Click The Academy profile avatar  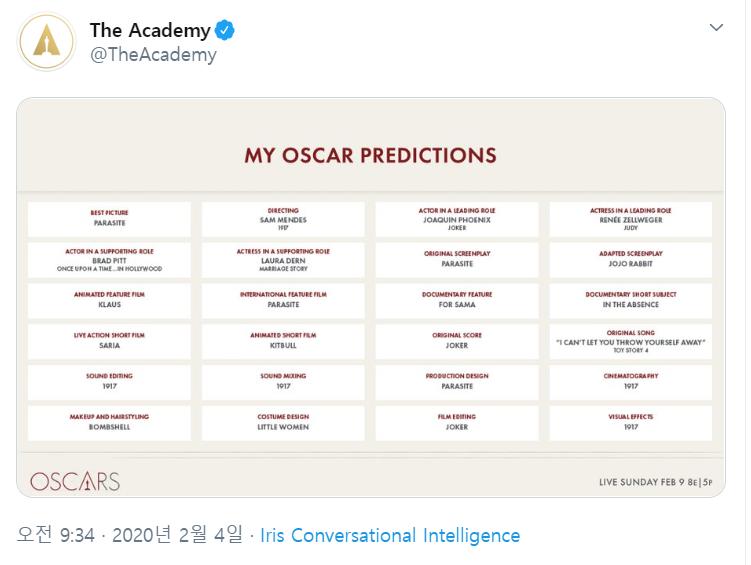click(46, 41)
